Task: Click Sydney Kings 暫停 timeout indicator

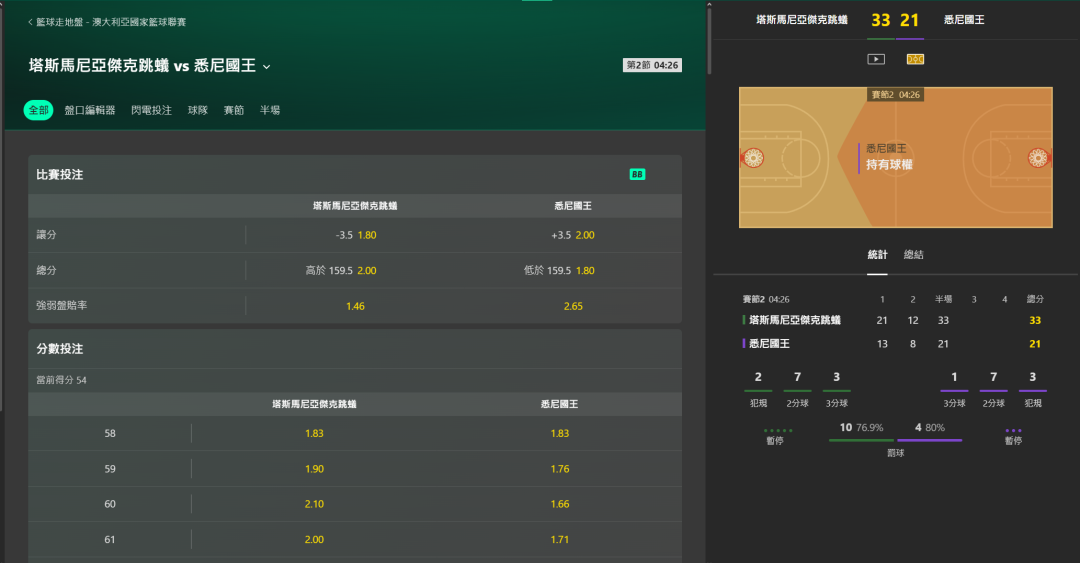Action: 1013,436
